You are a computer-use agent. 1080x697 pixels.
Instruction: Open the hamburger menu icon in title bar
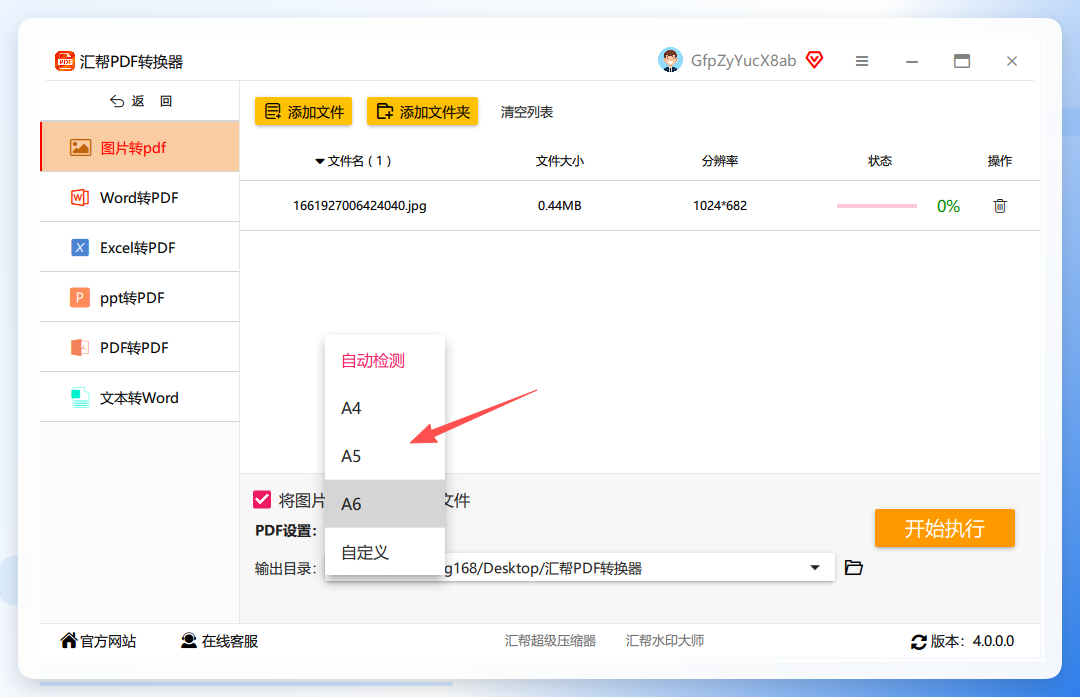pos(862,61)
